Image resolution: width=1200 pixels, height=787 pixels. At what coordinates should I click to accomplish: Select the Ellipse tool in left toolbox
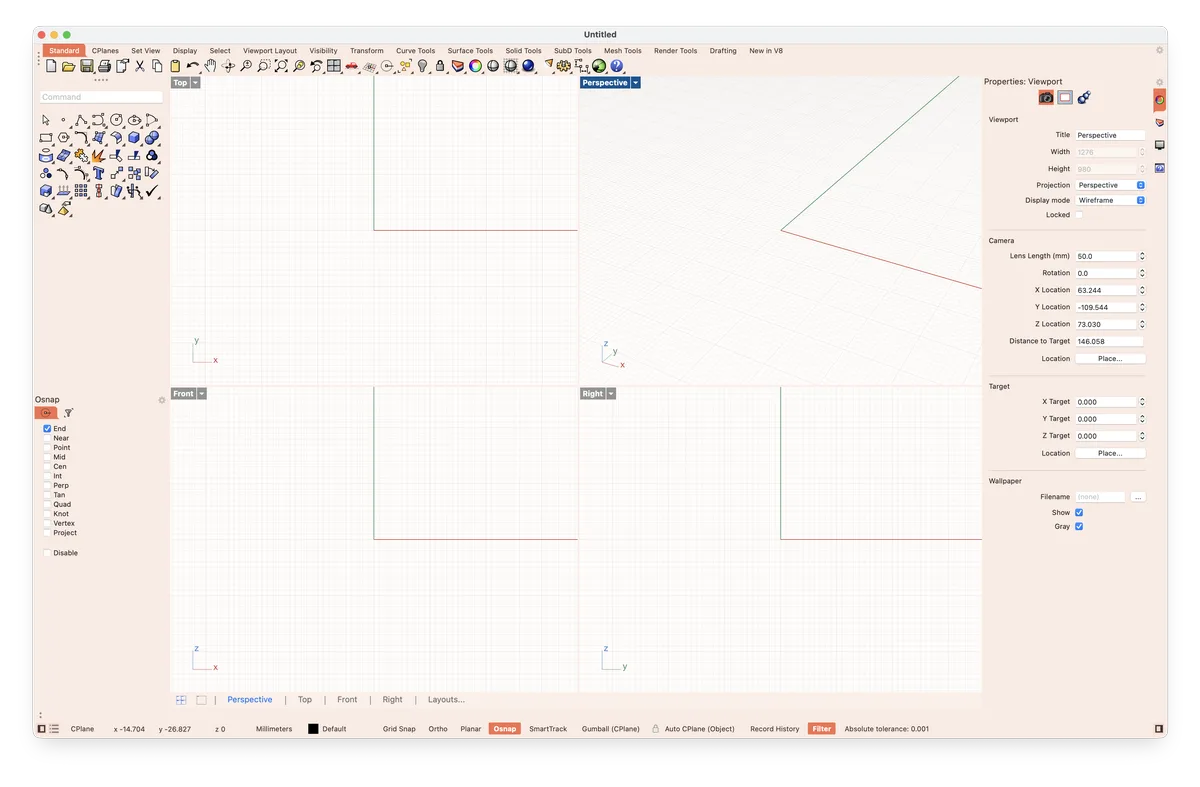[x=134, y=120]
